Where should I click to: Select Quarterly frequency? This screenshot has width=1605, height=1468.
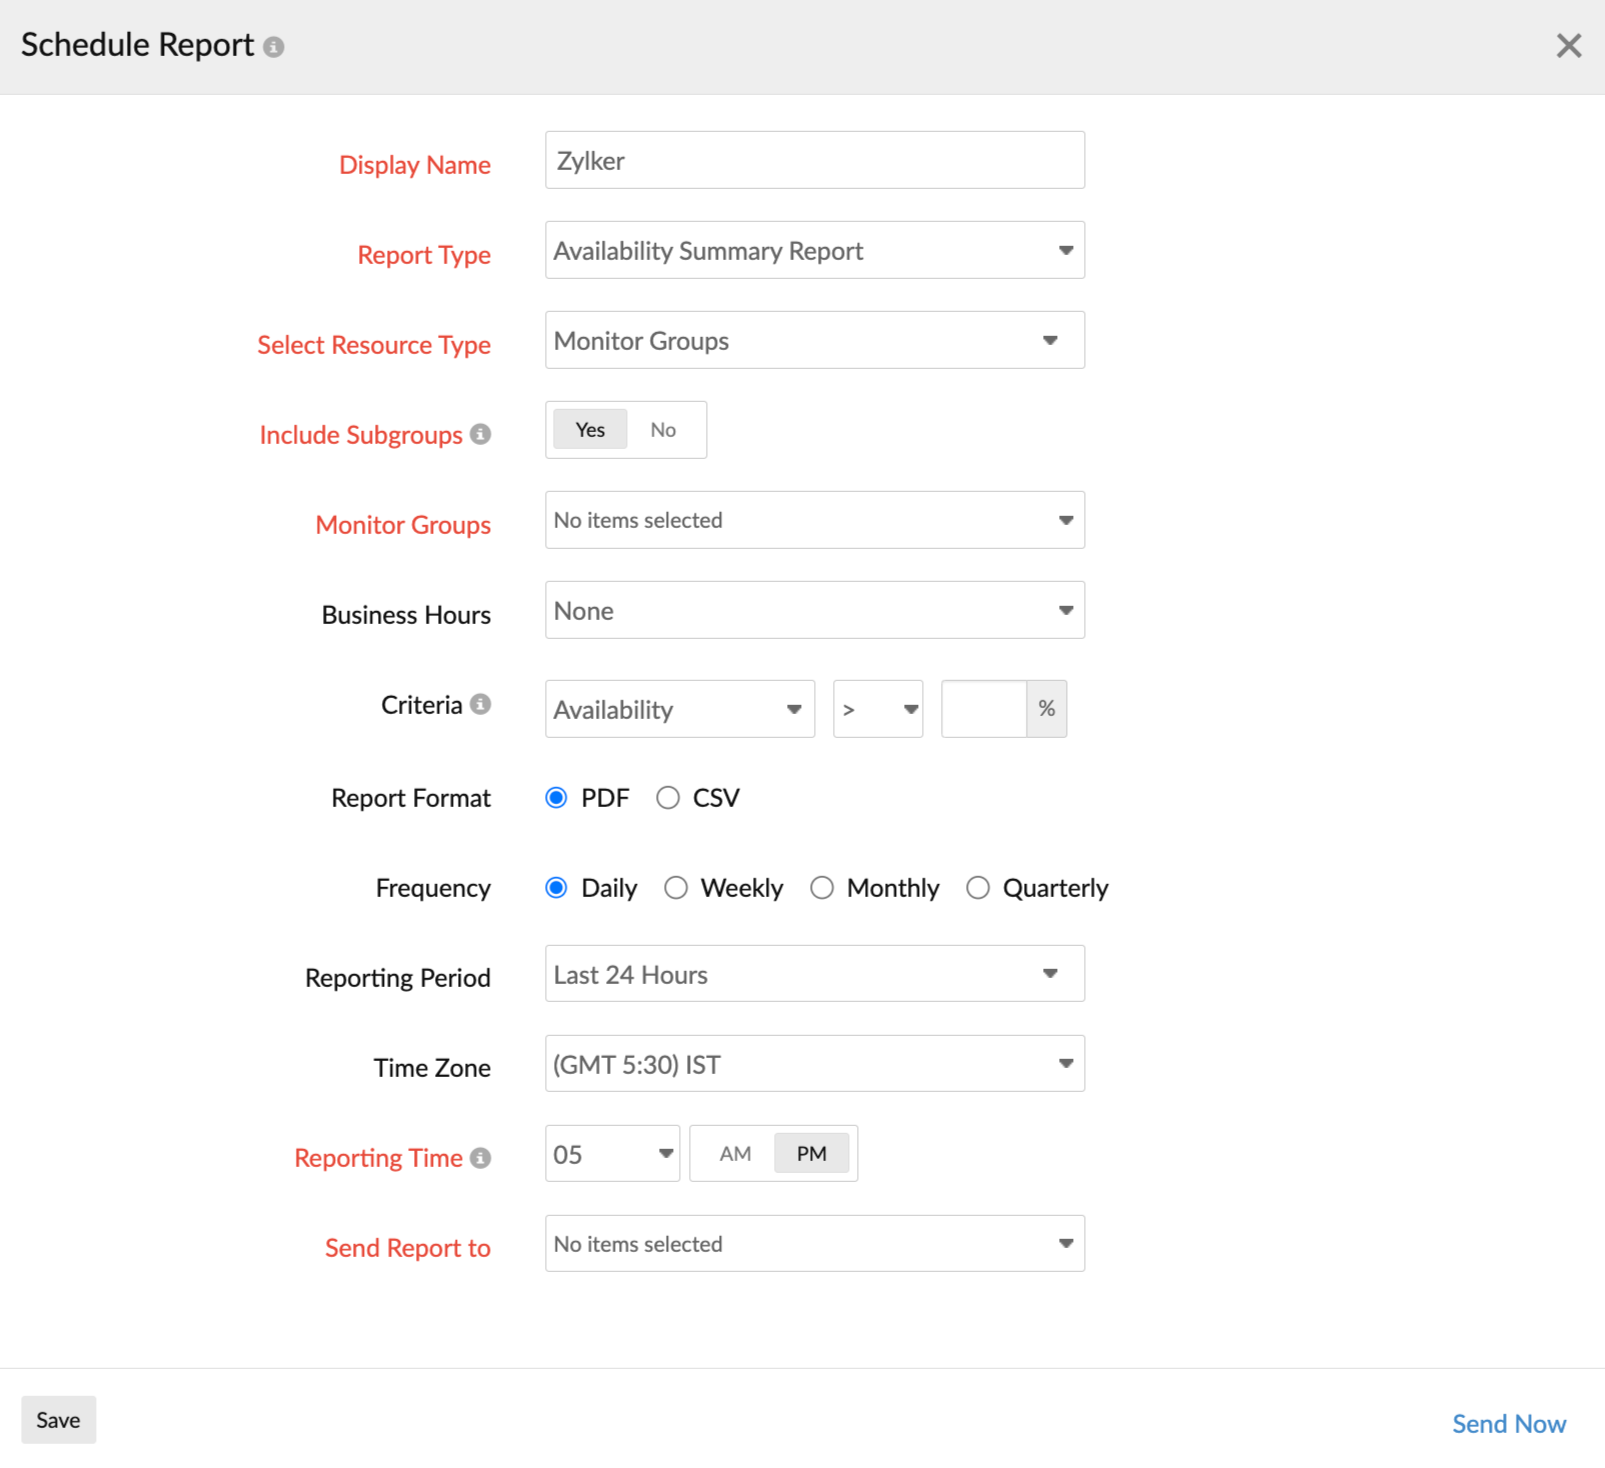click(x=978, y=887)
